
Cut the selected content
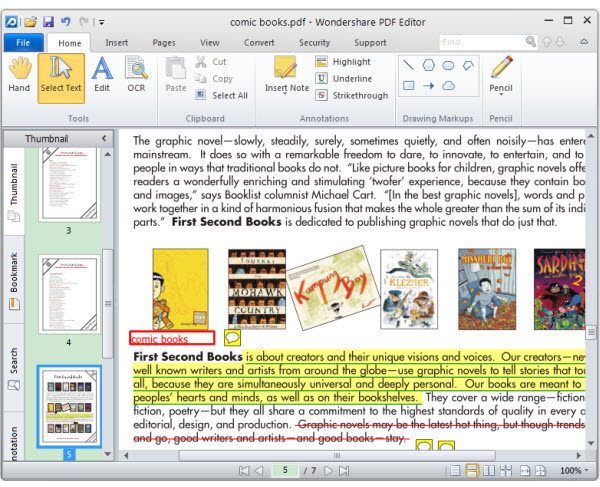[x=211, y=62]
